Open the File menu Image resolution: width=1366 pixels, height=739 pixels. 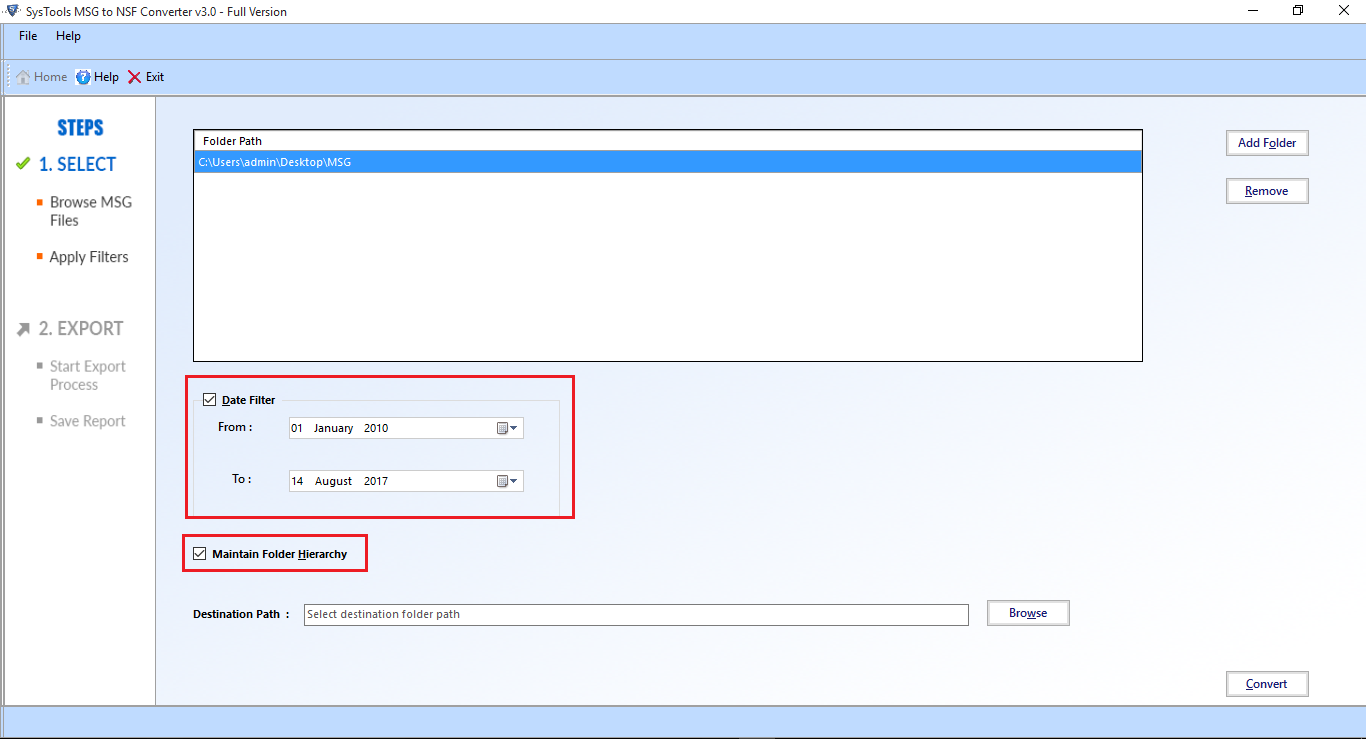point(28,36)
